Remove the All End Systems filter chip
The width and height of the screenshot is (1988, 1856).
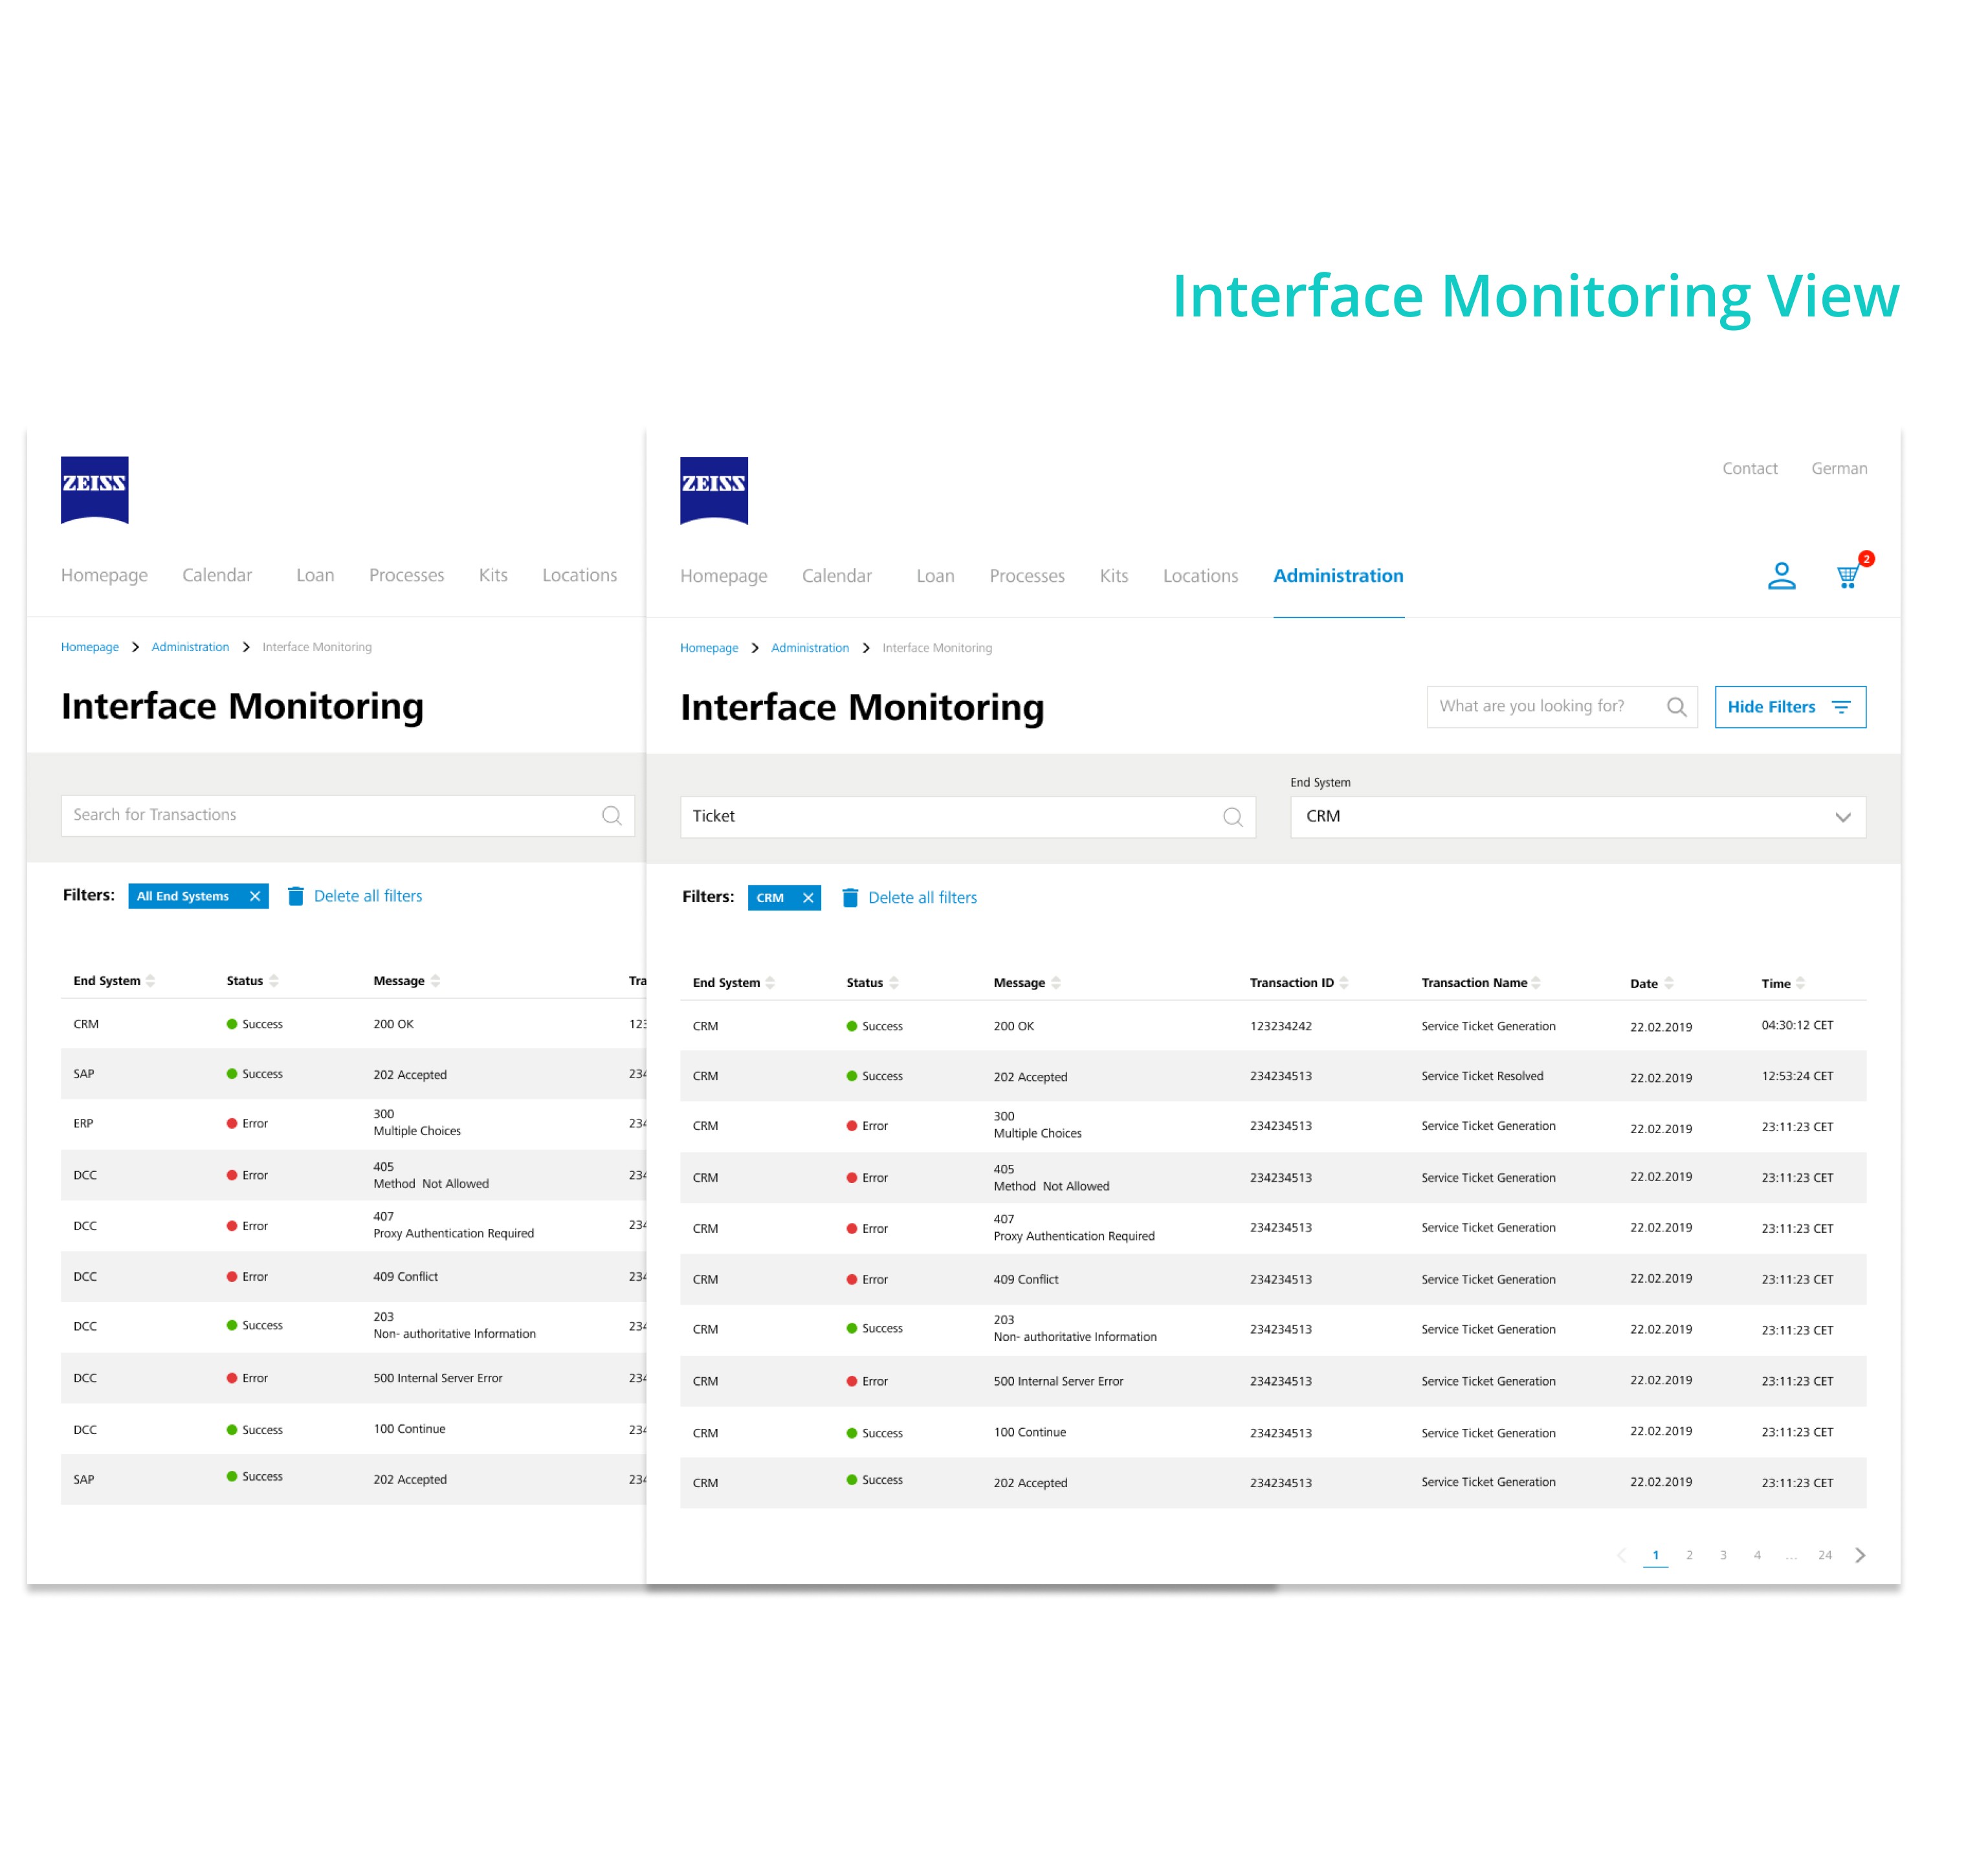(x=255, y=896)
